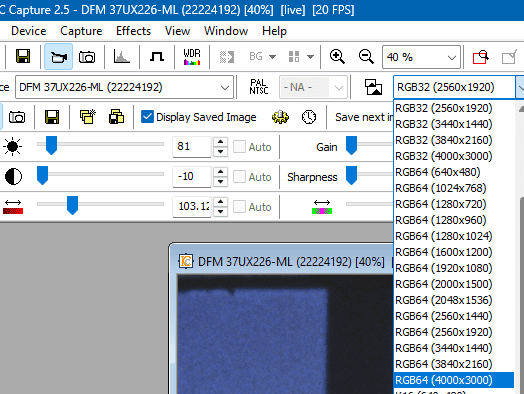Open the Effects menu
Viewport: 524px width, 394px height.
[x=133, y=31]
